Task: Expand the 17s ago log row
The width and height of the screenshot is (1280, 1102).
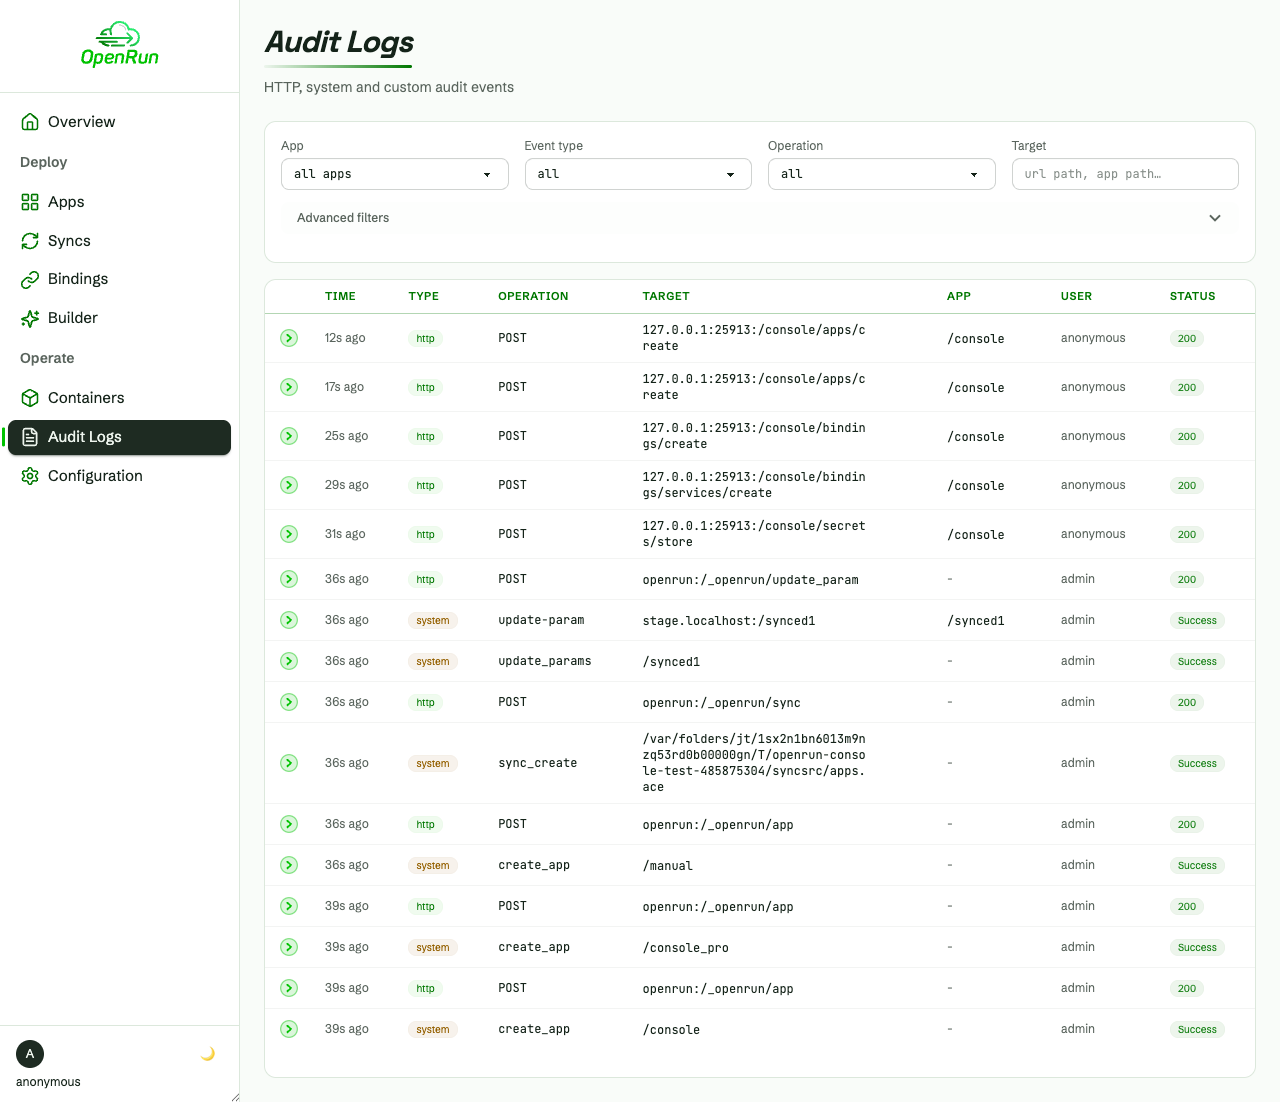Action: [x=289, y=387]
